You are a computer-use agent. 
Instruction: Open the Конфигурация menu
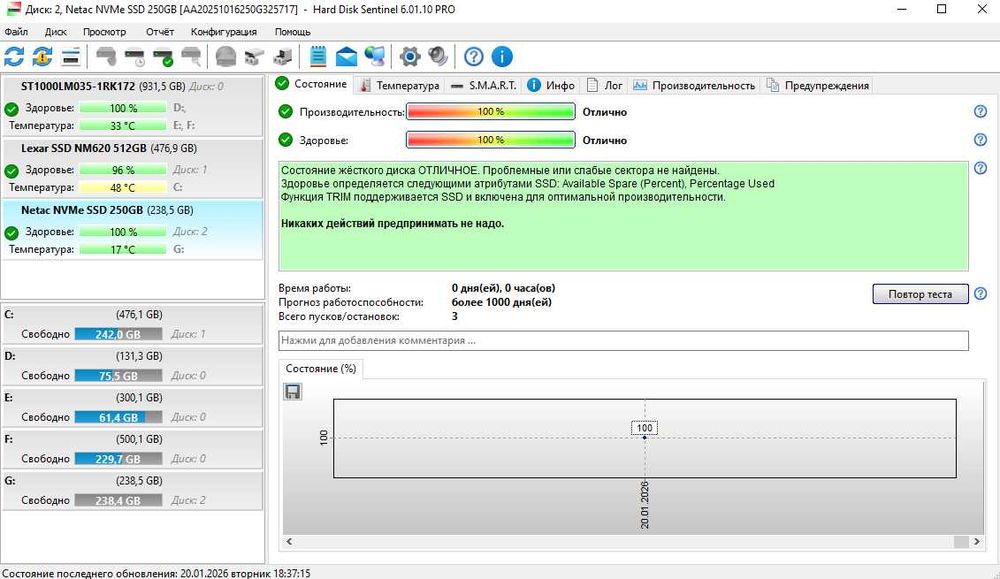tap(224, 32)
